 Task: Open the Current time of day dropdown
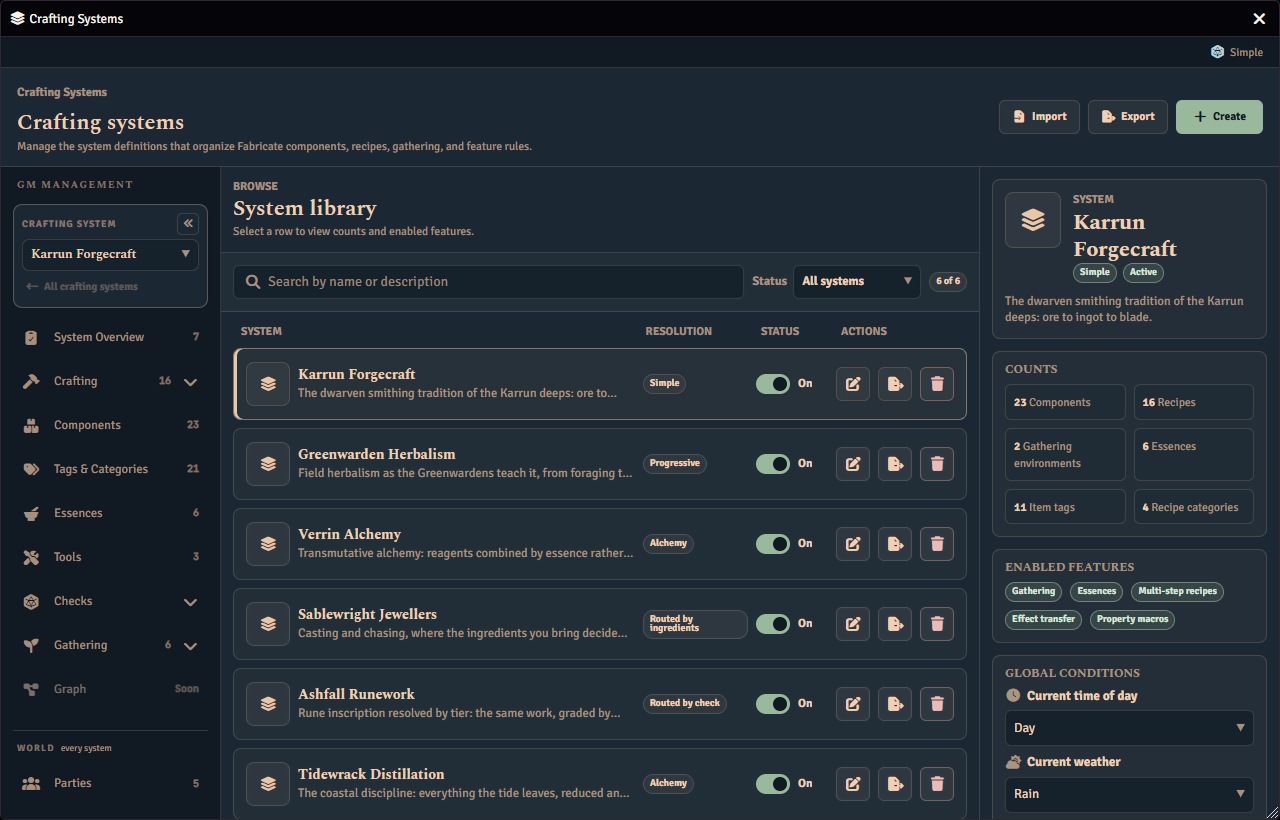tap(1129, 728)
